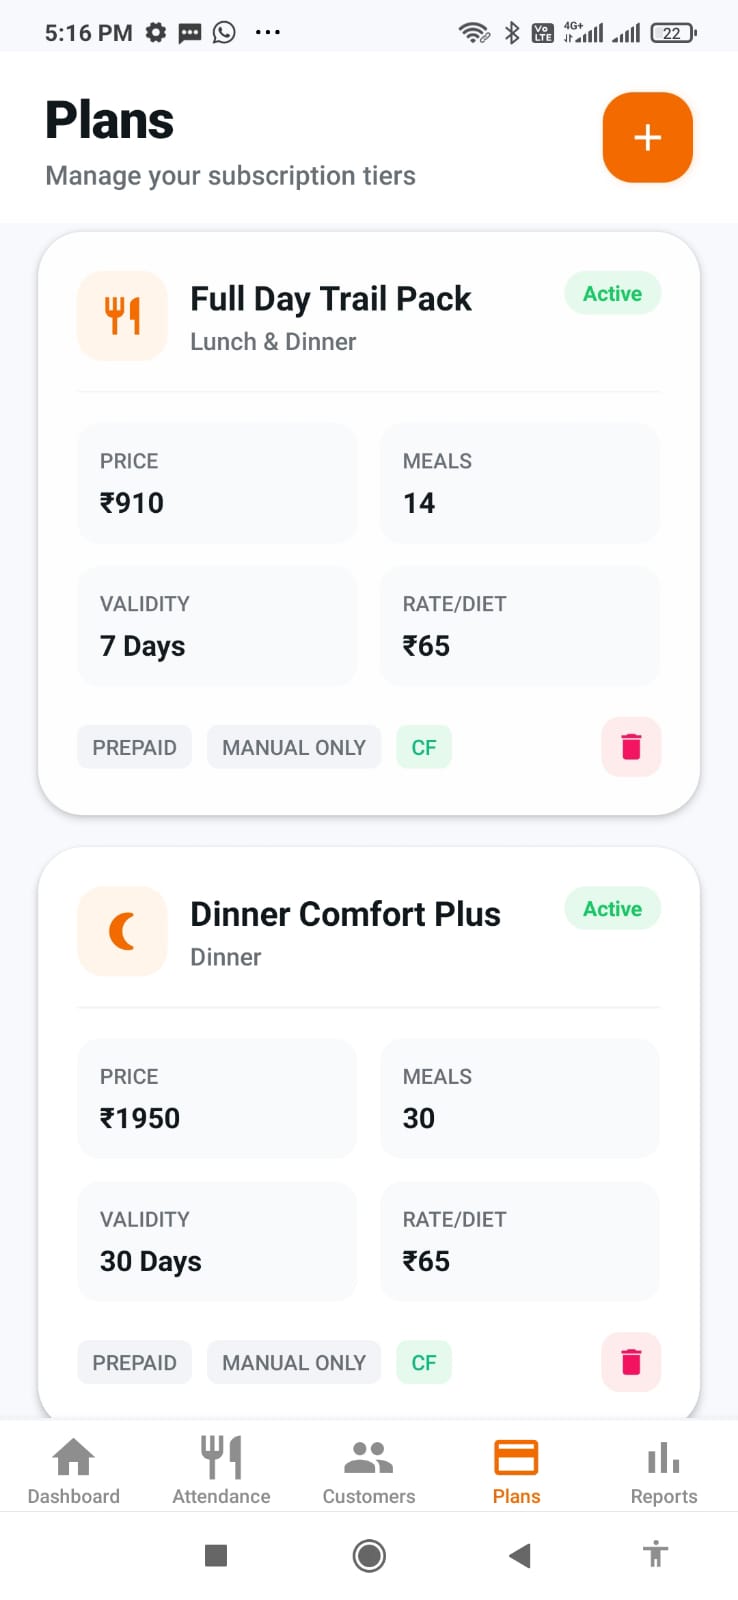Delete the Full Day Trail Pack plan
738x1600 pixels.
631,747
